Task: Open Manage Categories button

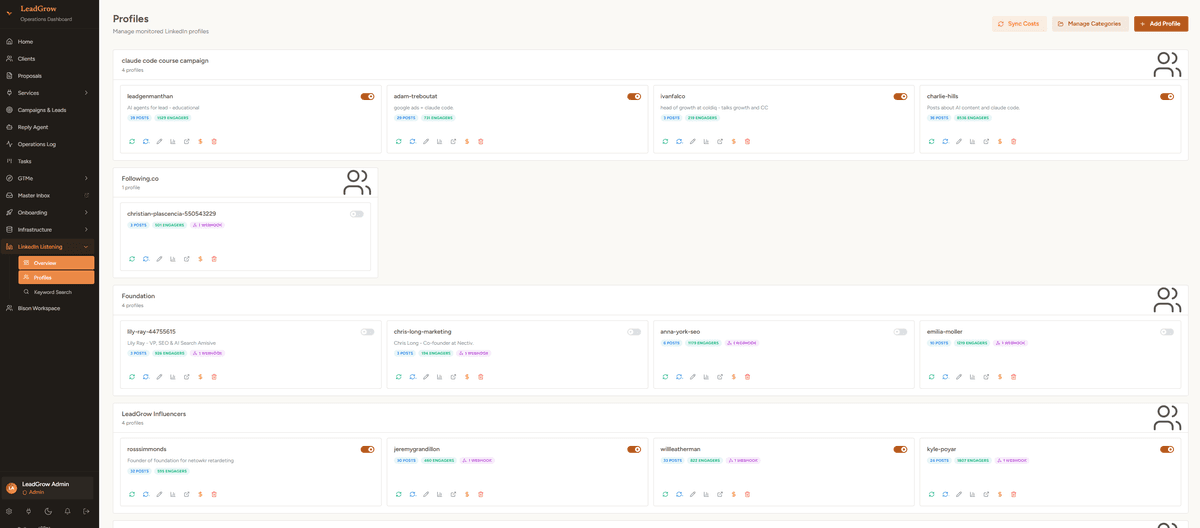Action: click(1090, 23)
